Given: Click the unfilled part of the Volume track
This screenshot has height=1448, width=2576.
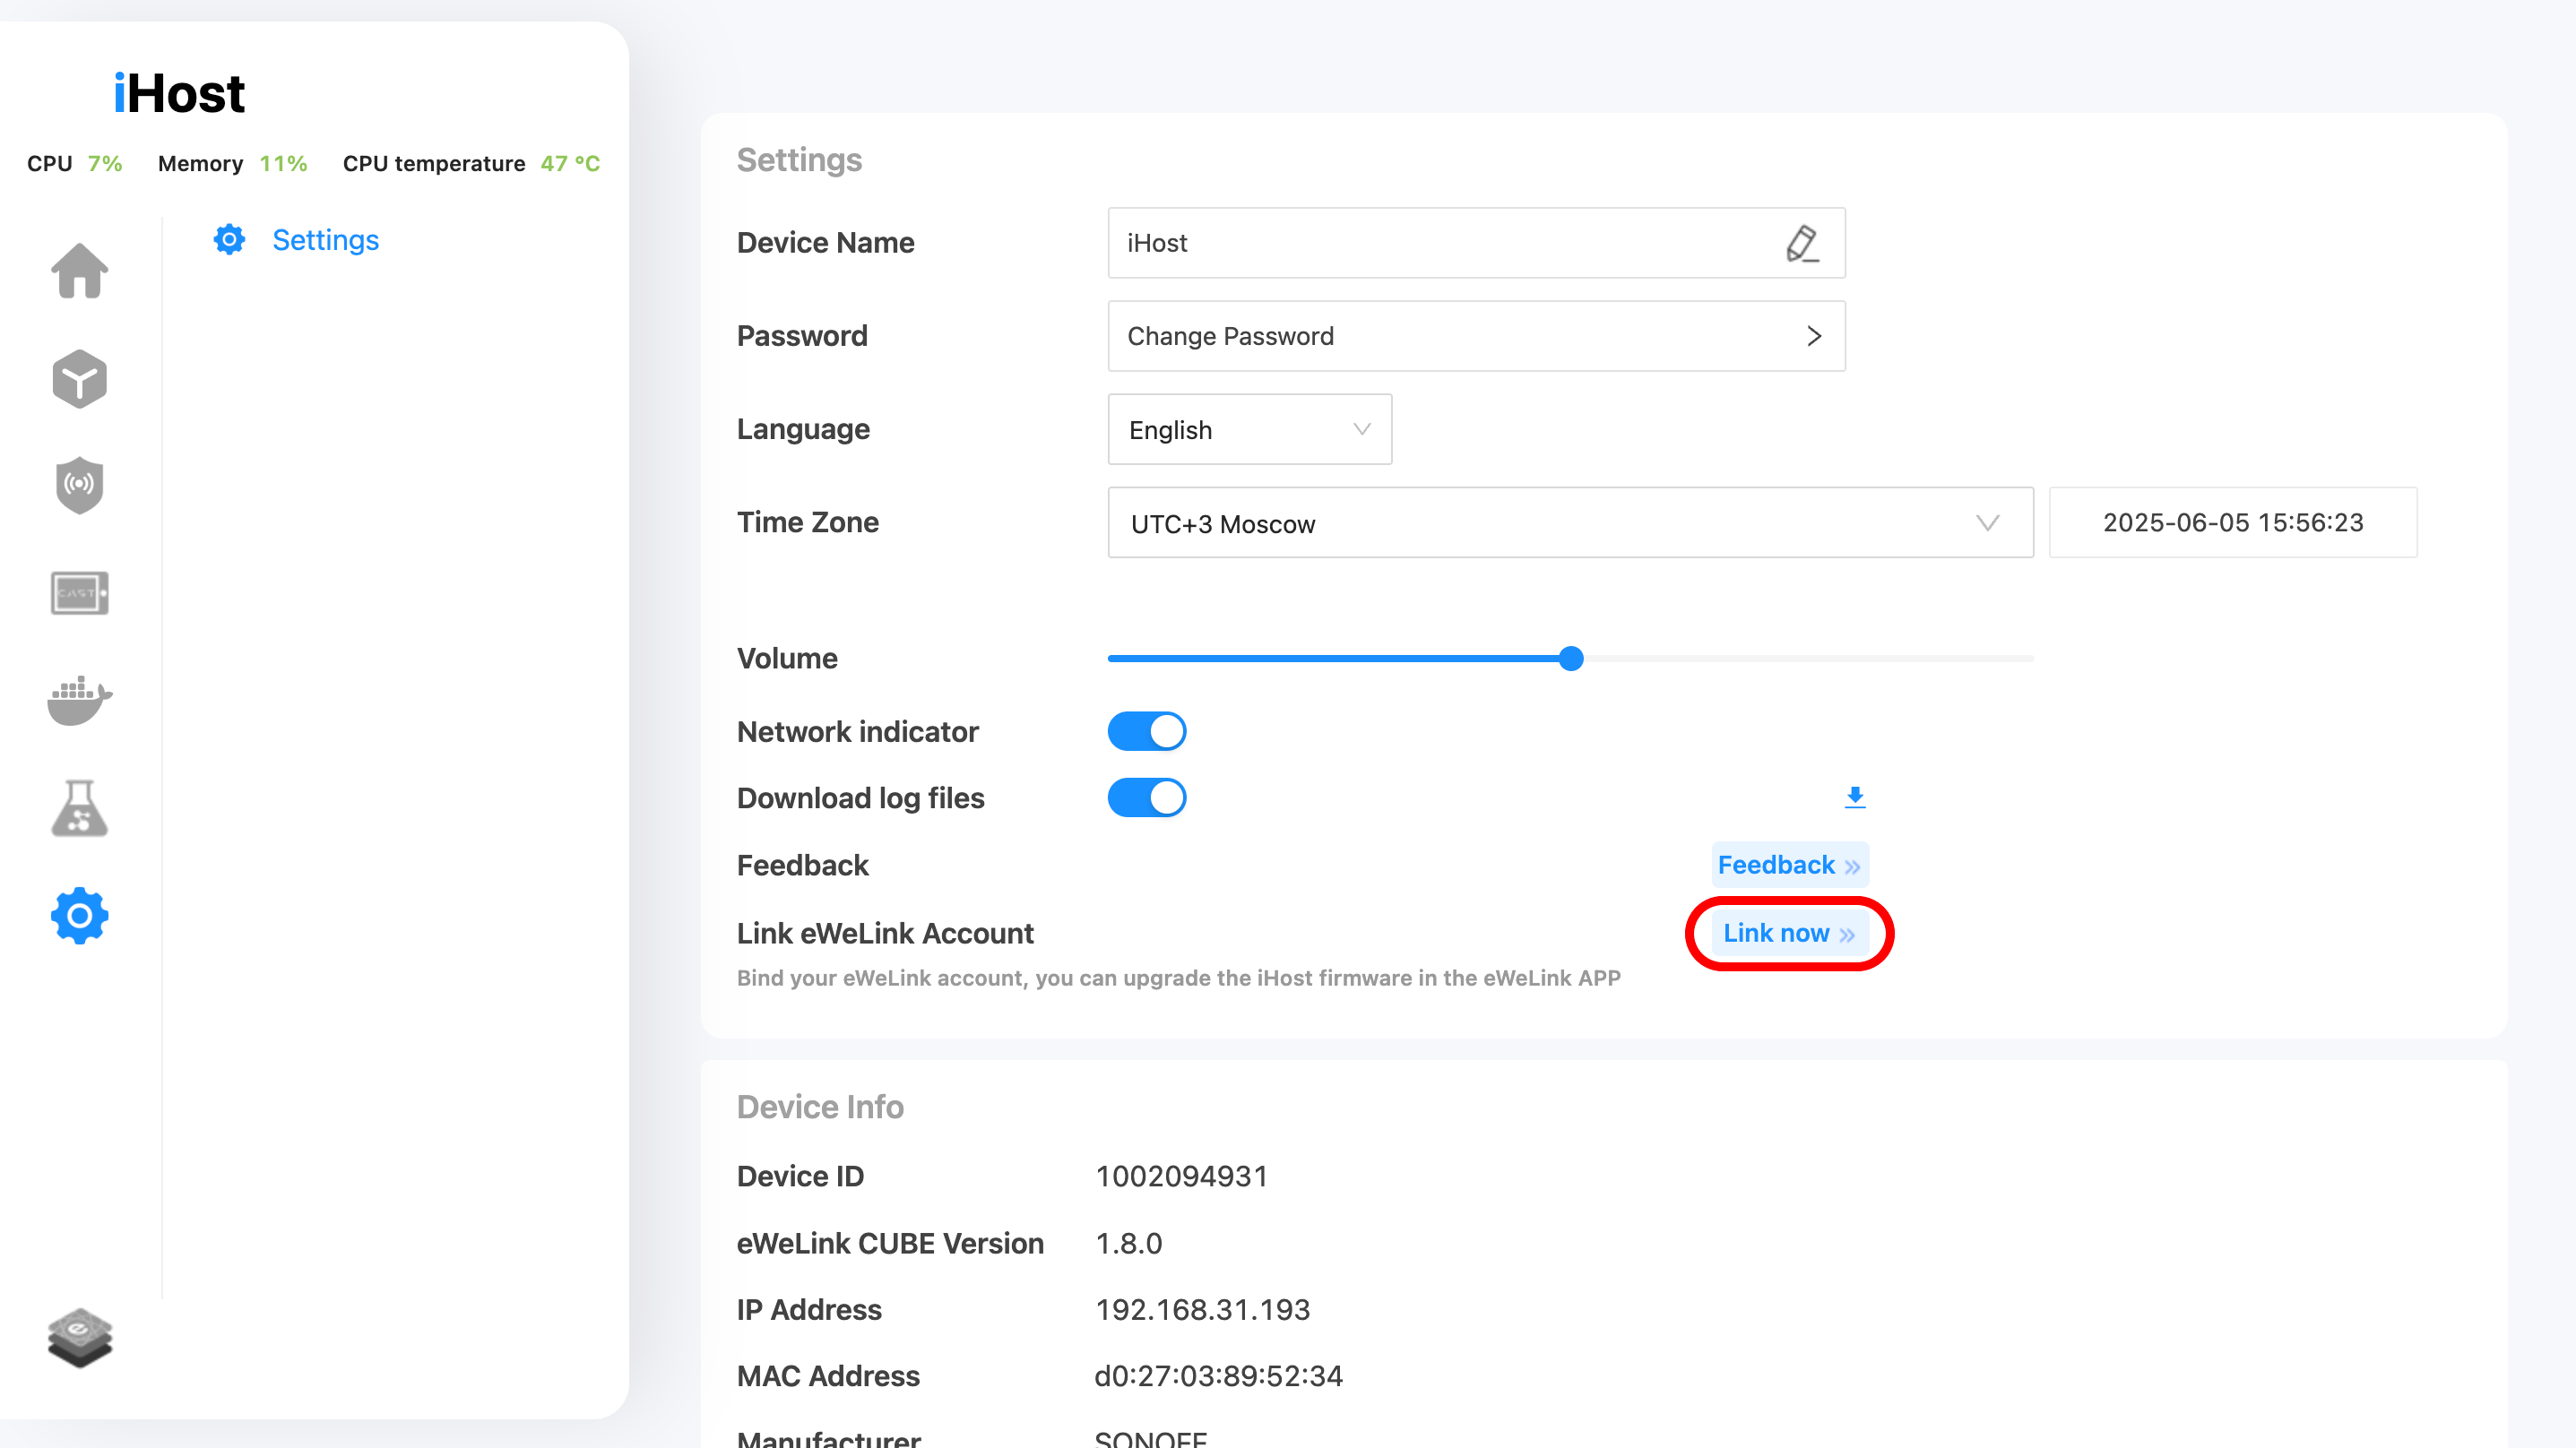Looking at the screenshot, I should click(x=1808, y=658).
